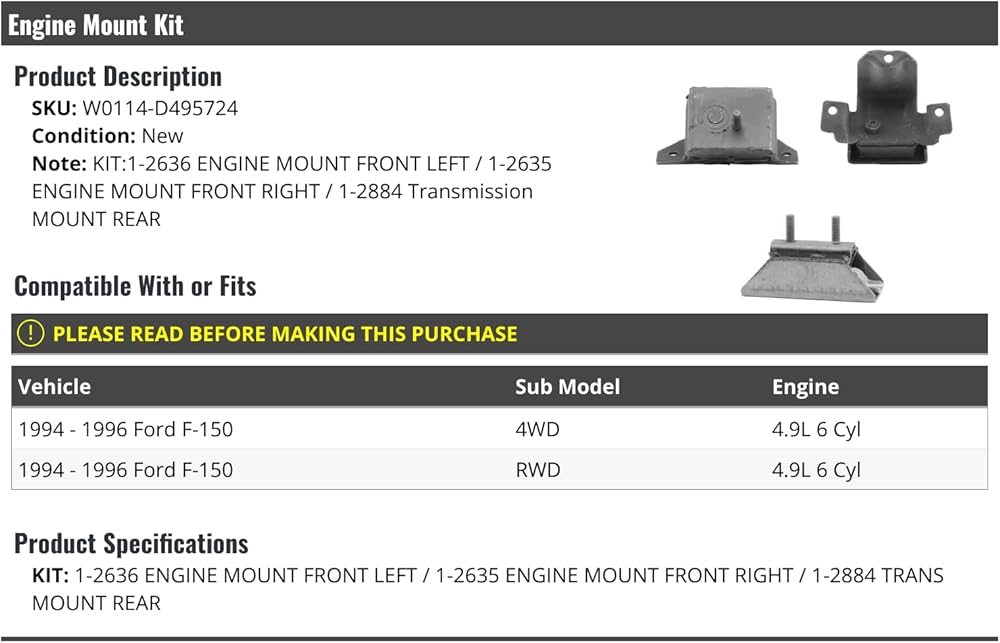Click the 'Product Specifications' heading
The height and width of the screenshot is (643, 1000).
tap(131, 544)
